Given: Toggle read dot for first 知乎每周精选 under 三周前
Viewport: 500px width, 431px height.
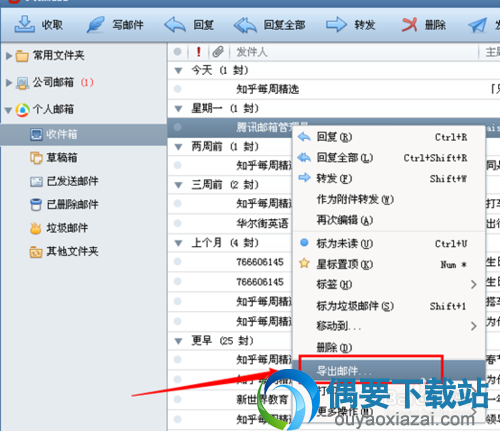Looking at the screenshot, I should point(178,203).
